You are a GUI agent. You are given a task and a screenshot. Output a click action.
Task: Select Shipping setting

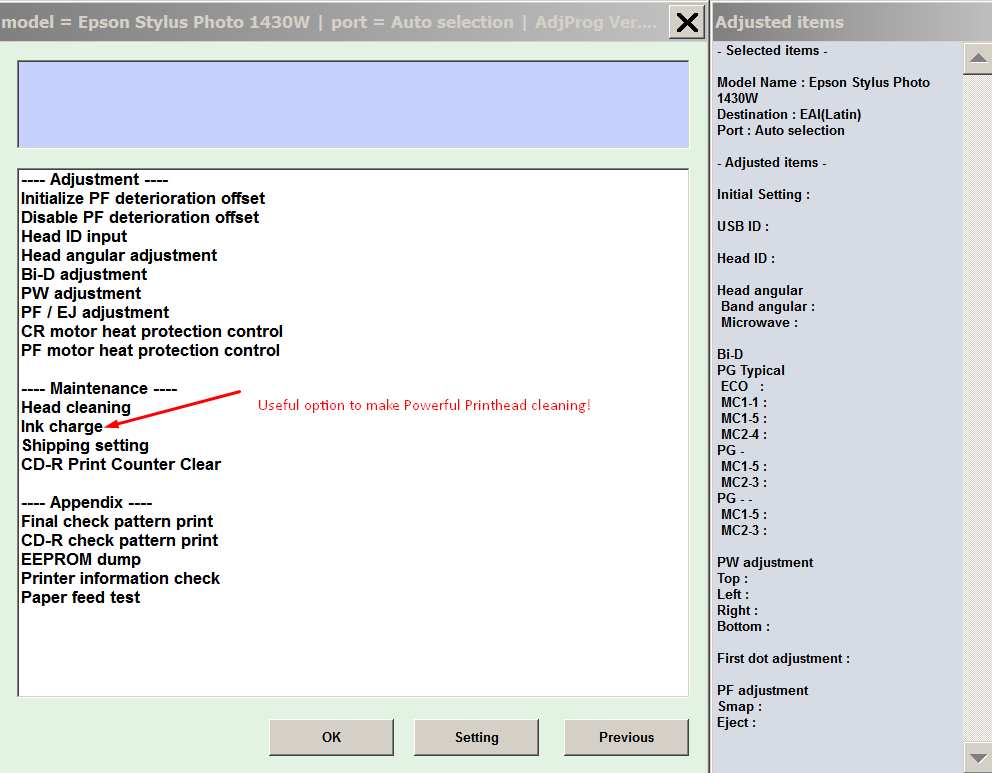coord(85,445)
